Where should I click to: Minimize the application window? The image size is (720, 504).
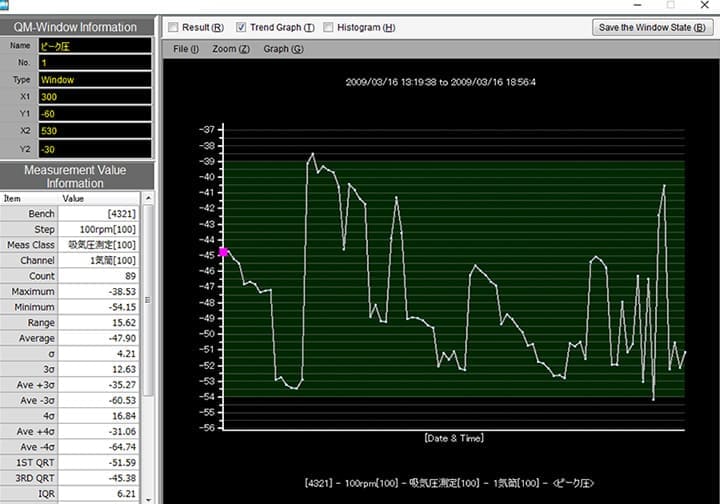(x=638, y=5)
